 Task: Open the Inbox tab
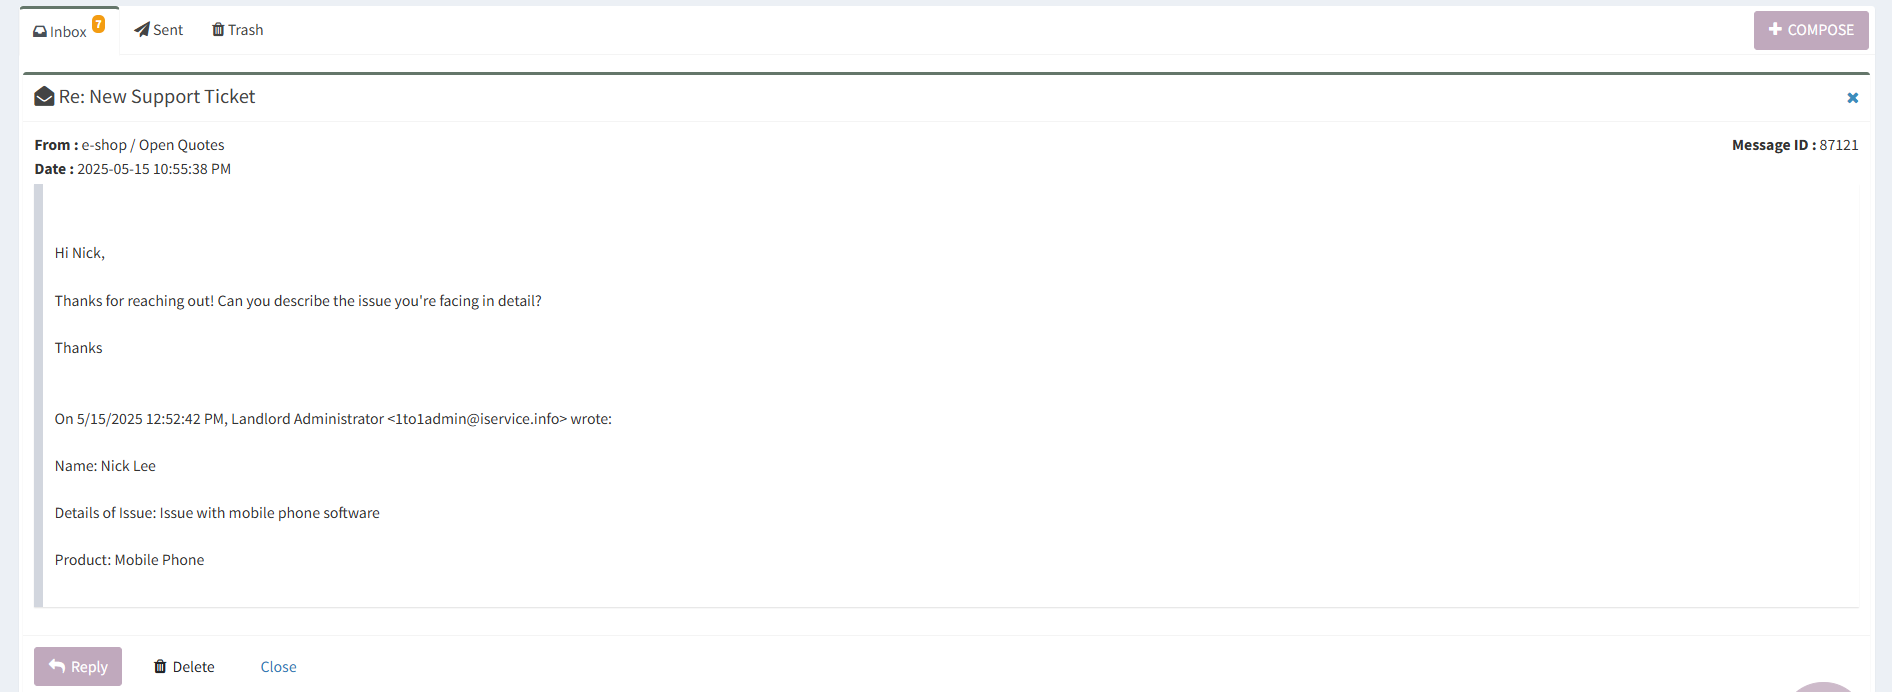pos(69,30)
